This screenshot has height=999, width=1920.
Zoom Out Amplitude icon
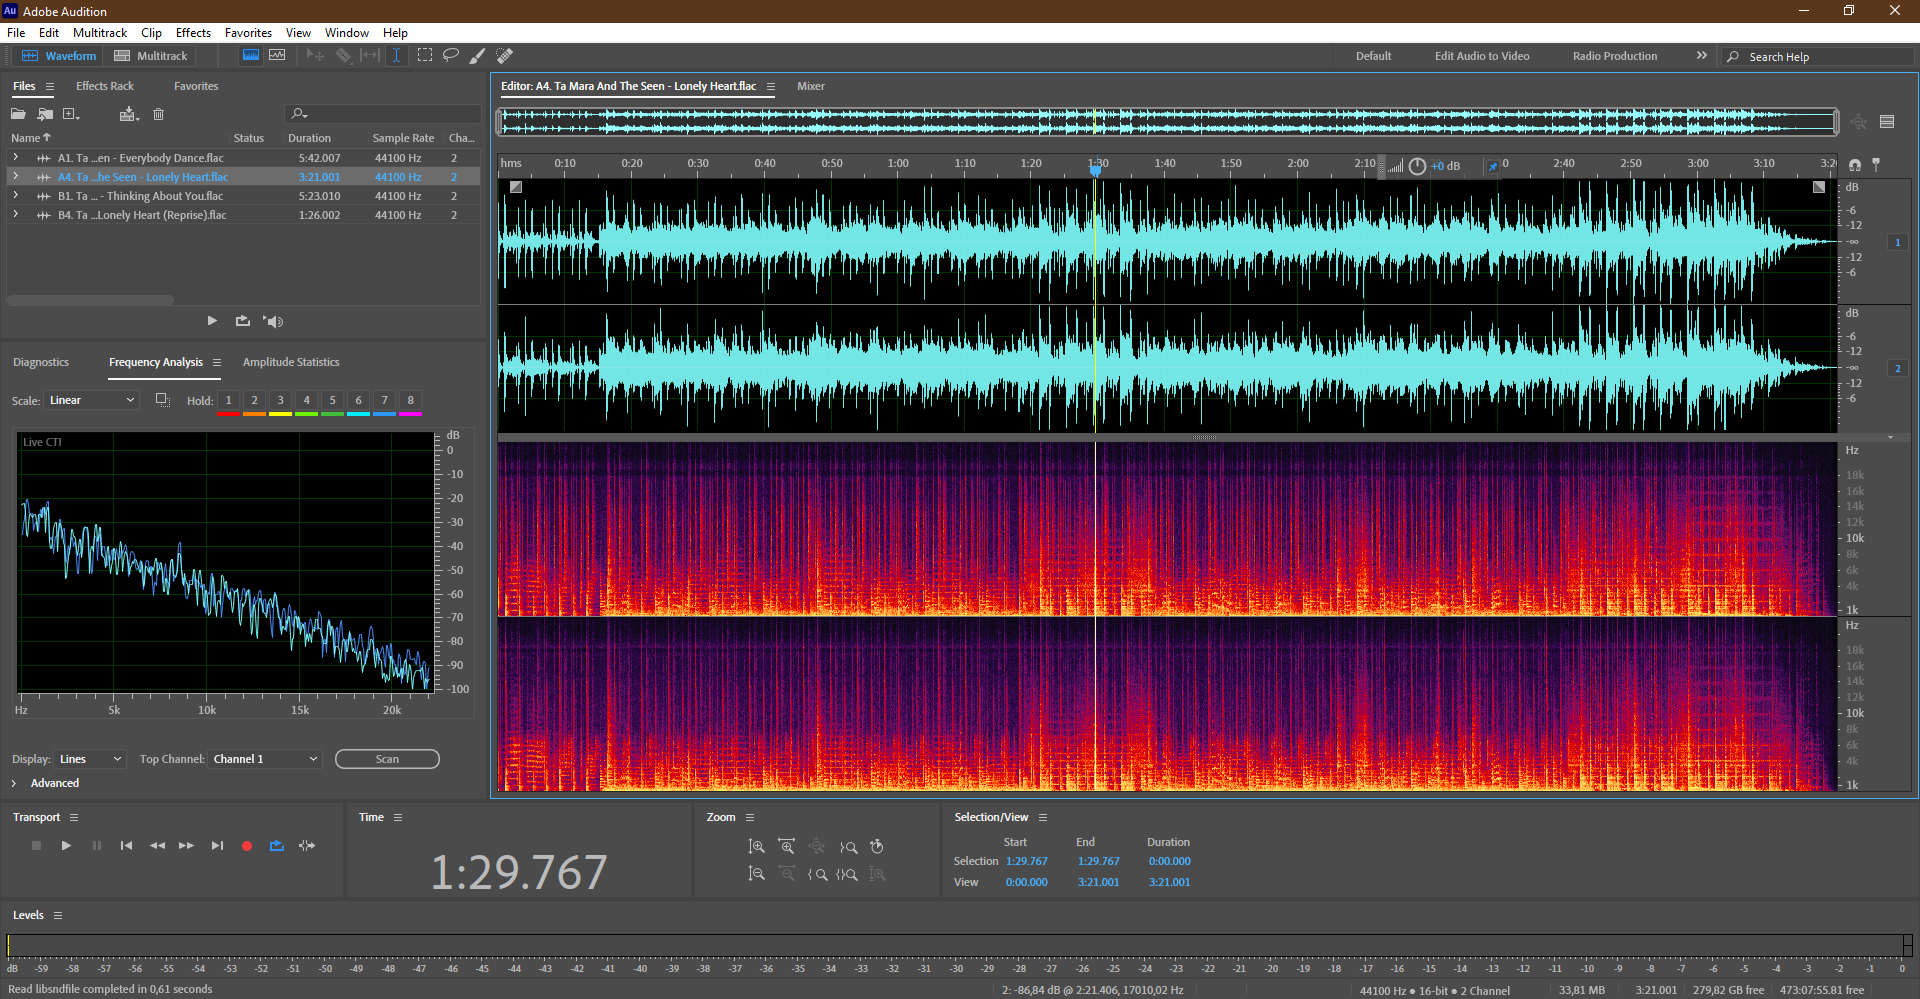[757, 874]
